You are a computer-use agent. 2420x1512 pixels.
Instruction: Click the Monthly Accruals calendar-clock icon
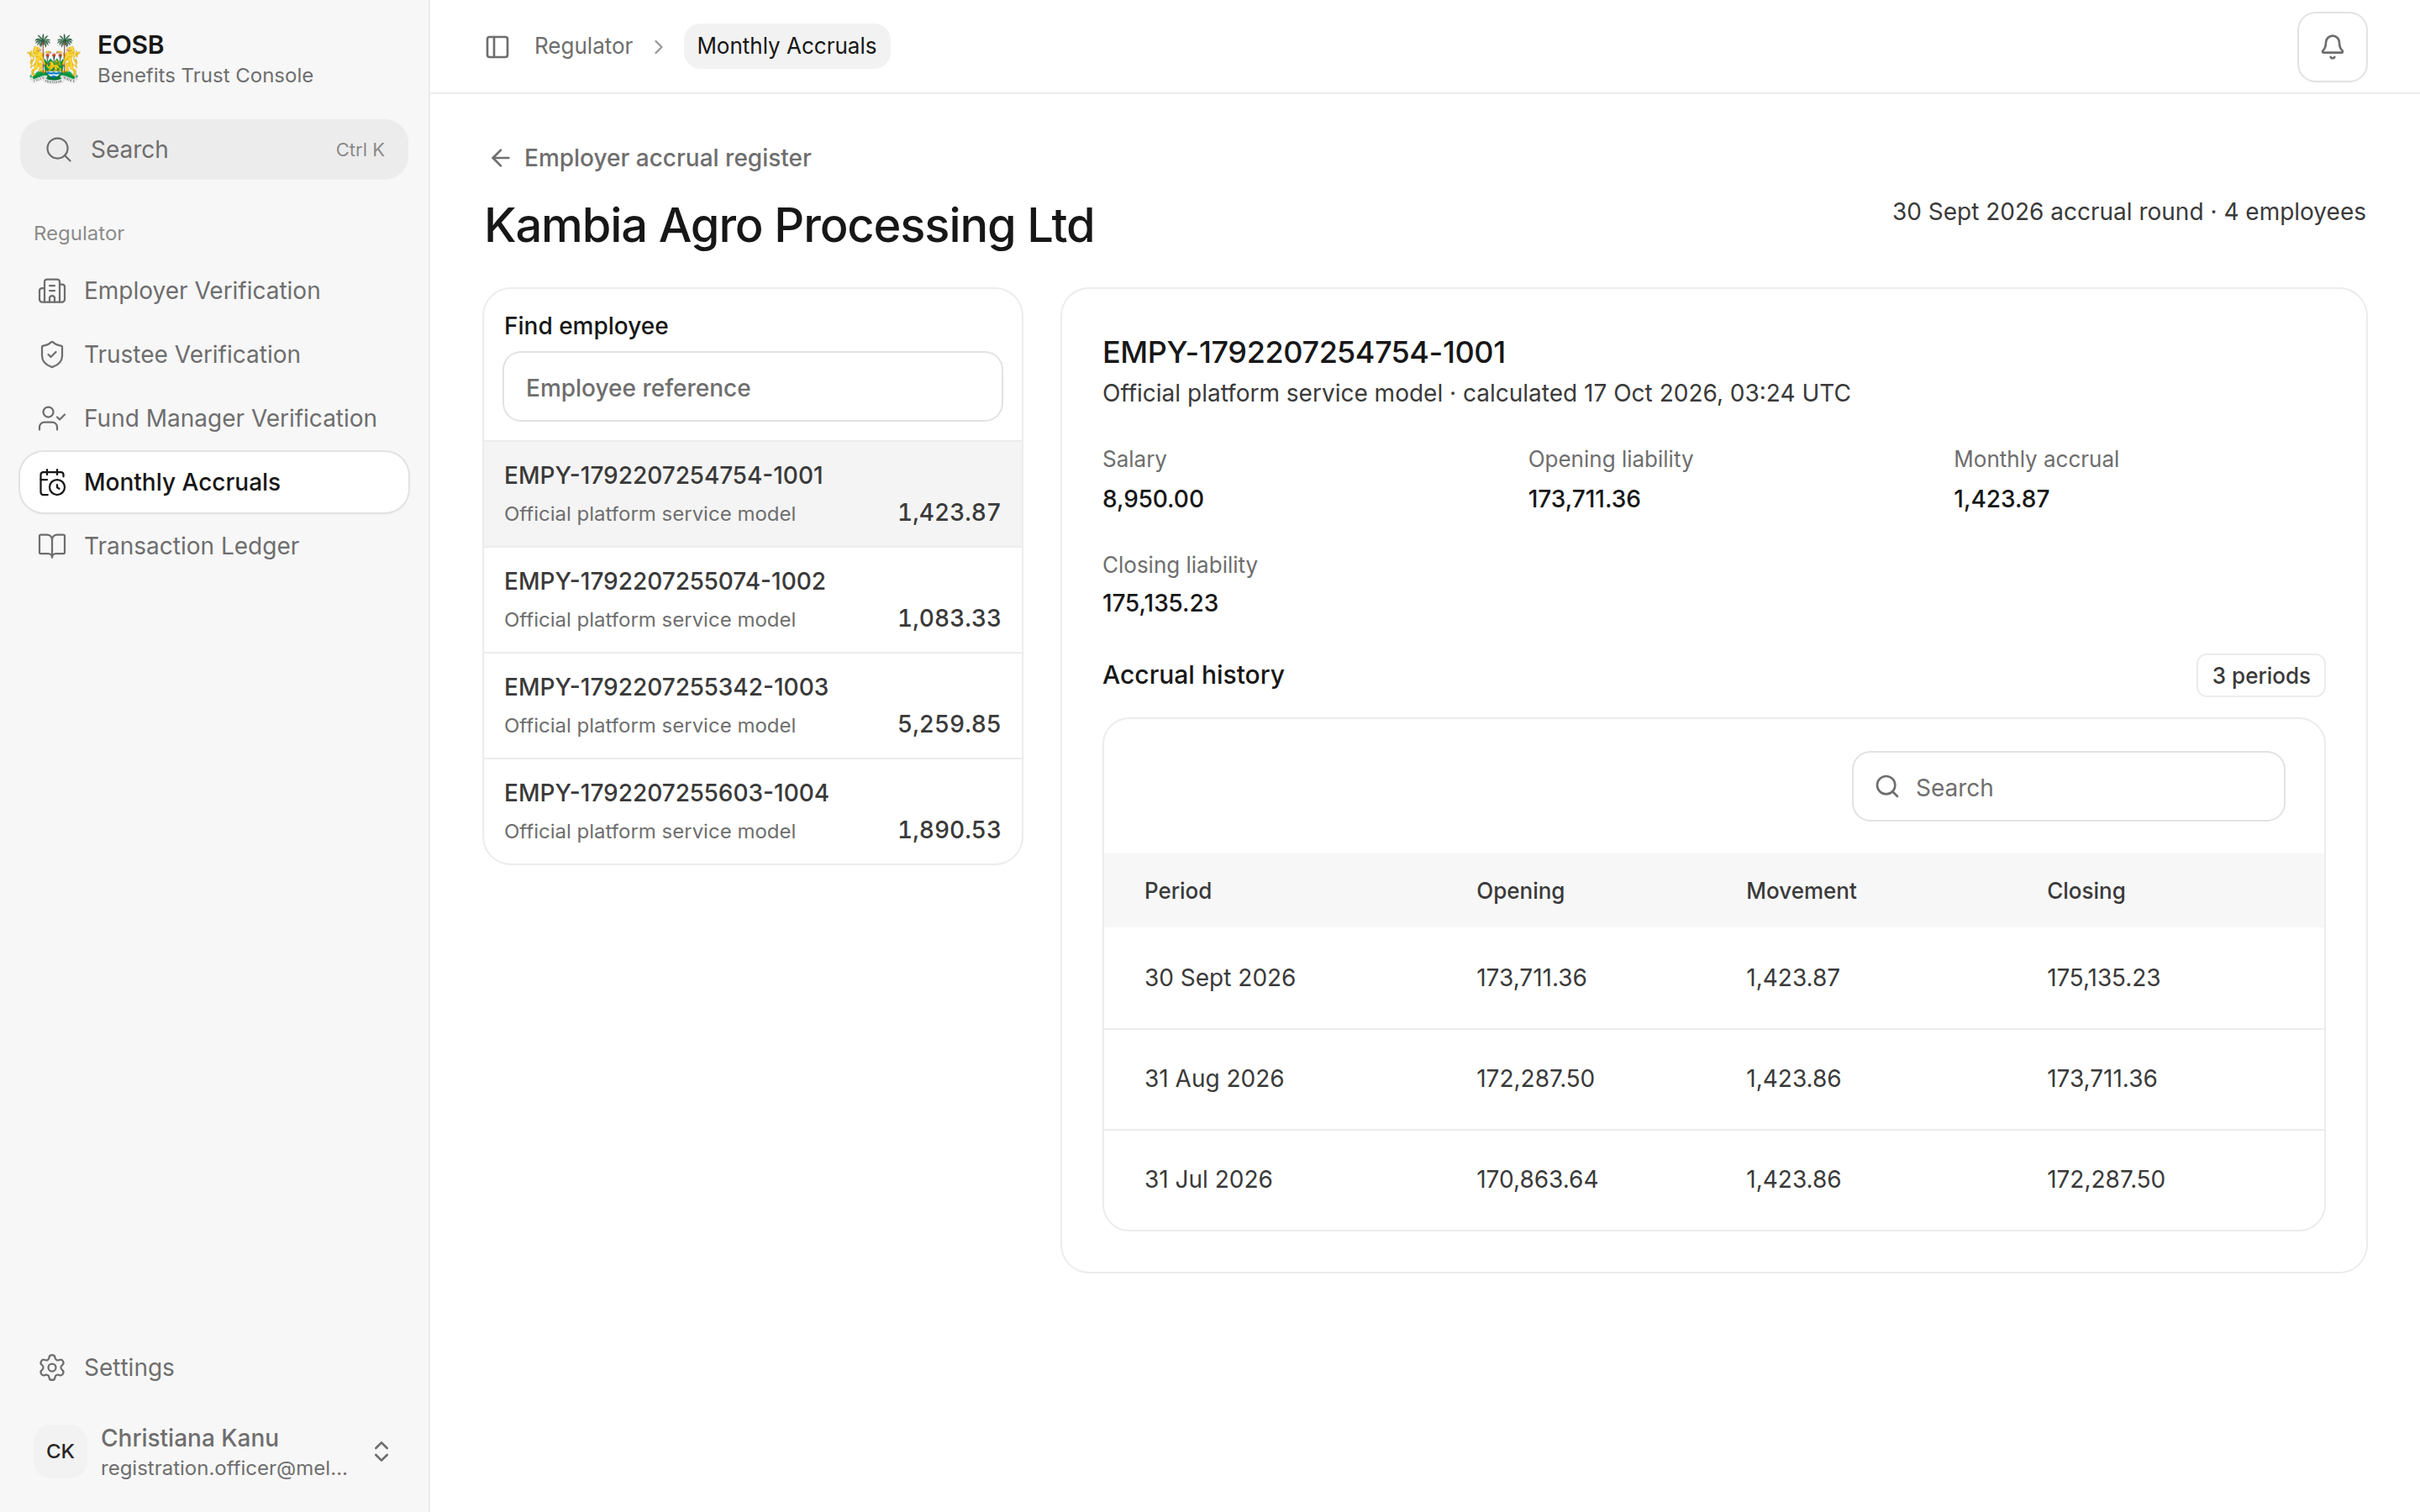[x=52, y=483]
